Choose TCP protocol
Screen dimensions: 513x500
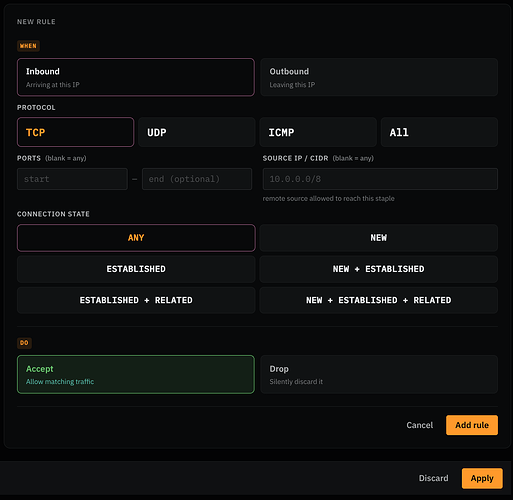coord(75,132)
